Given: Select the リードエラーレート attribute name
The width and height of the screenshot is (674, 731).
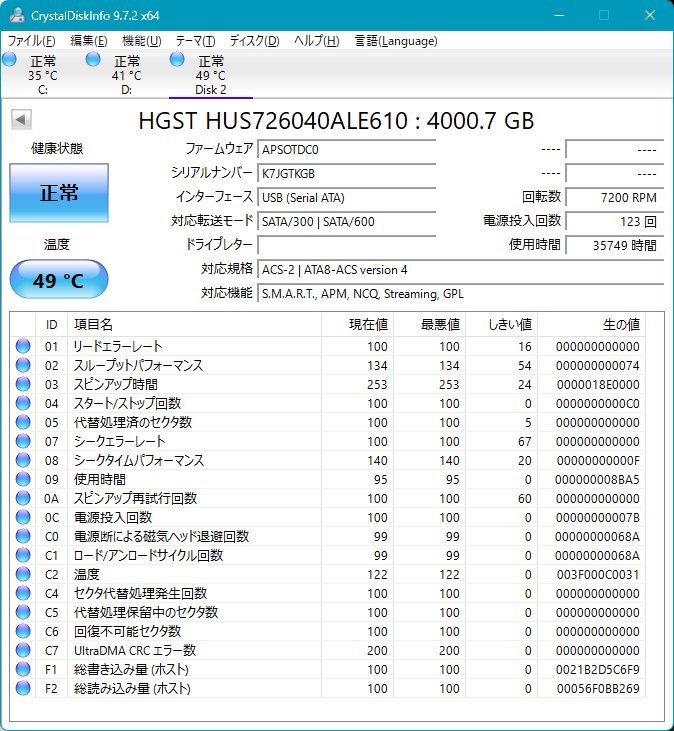Looking at the screenshot, I should tap(118, 346).
